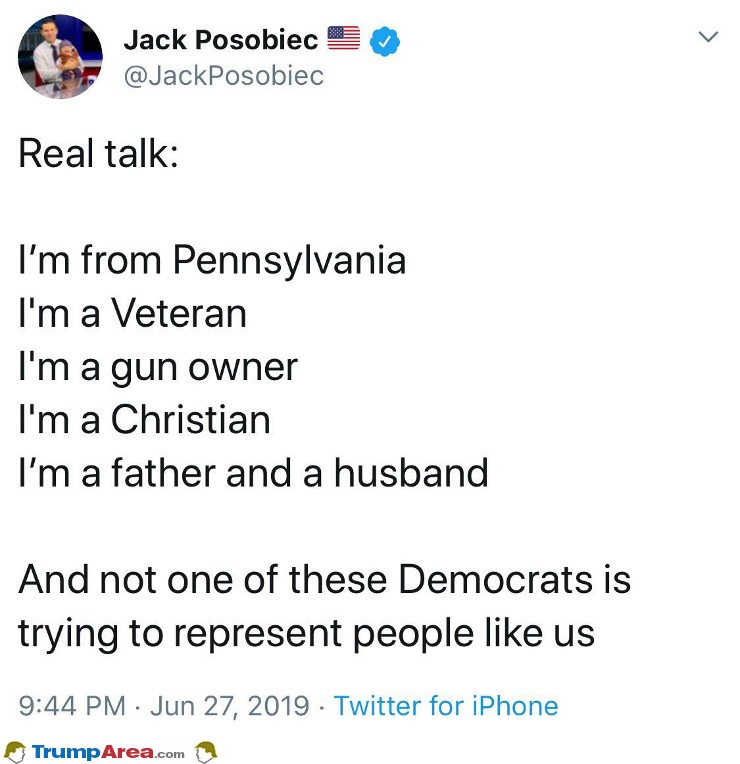Click the Trump hair icon right of watermark

point(206,752)
